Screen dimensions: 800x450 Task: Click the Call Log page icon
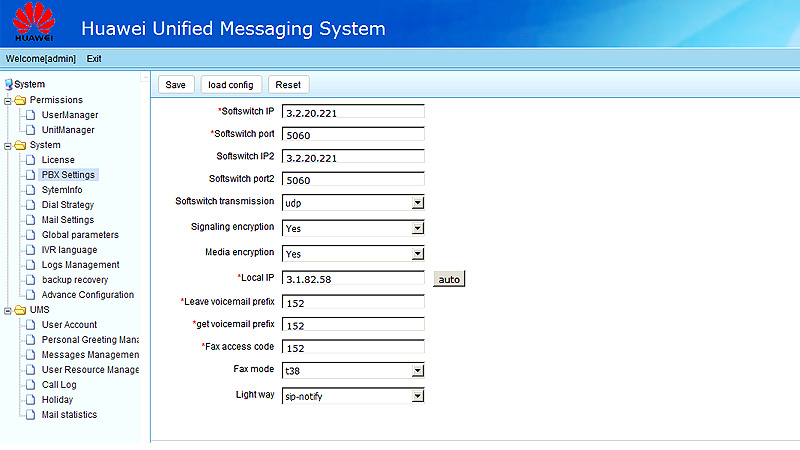tap(31, 385)
